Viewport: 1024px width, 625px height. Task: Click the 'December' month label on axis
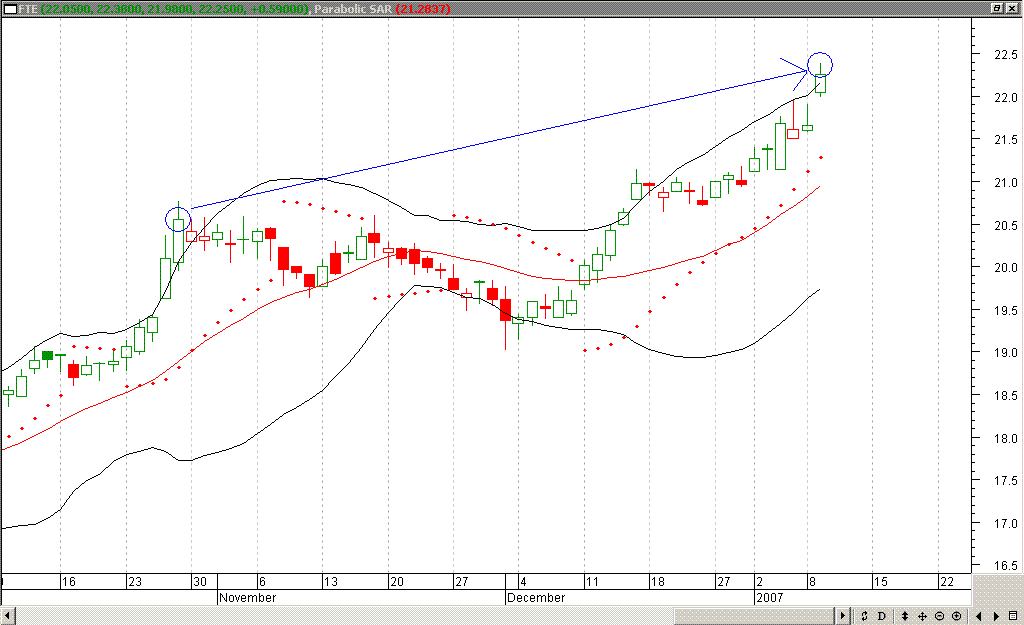(x=536, y=598)
